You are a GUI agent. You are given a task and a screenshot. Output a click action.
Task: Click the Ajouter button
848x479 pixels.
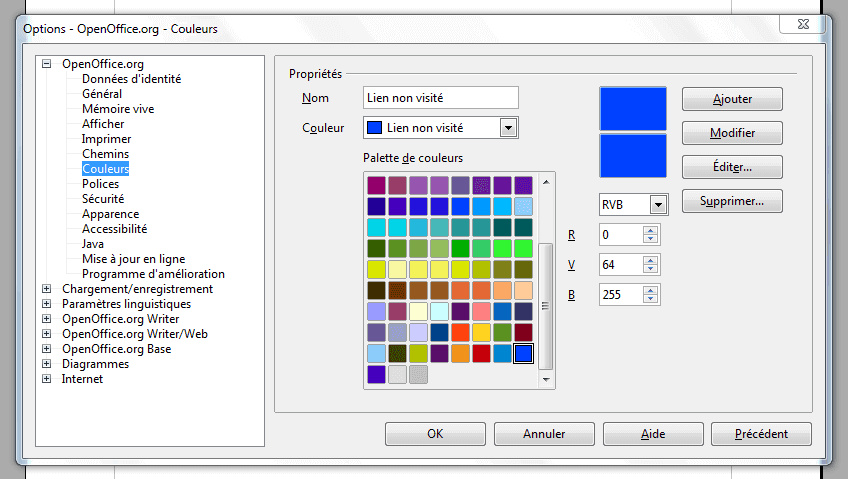[732, 99]
